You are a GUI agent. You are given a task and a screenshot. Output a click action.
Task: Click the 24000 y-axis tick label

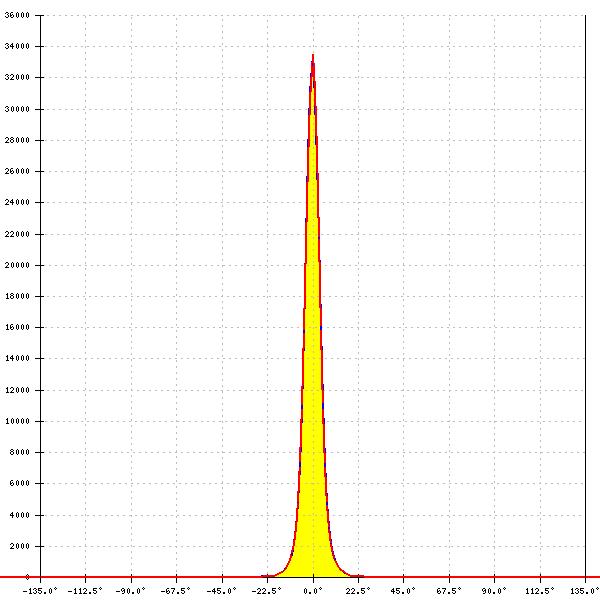[x=17, y=202]
